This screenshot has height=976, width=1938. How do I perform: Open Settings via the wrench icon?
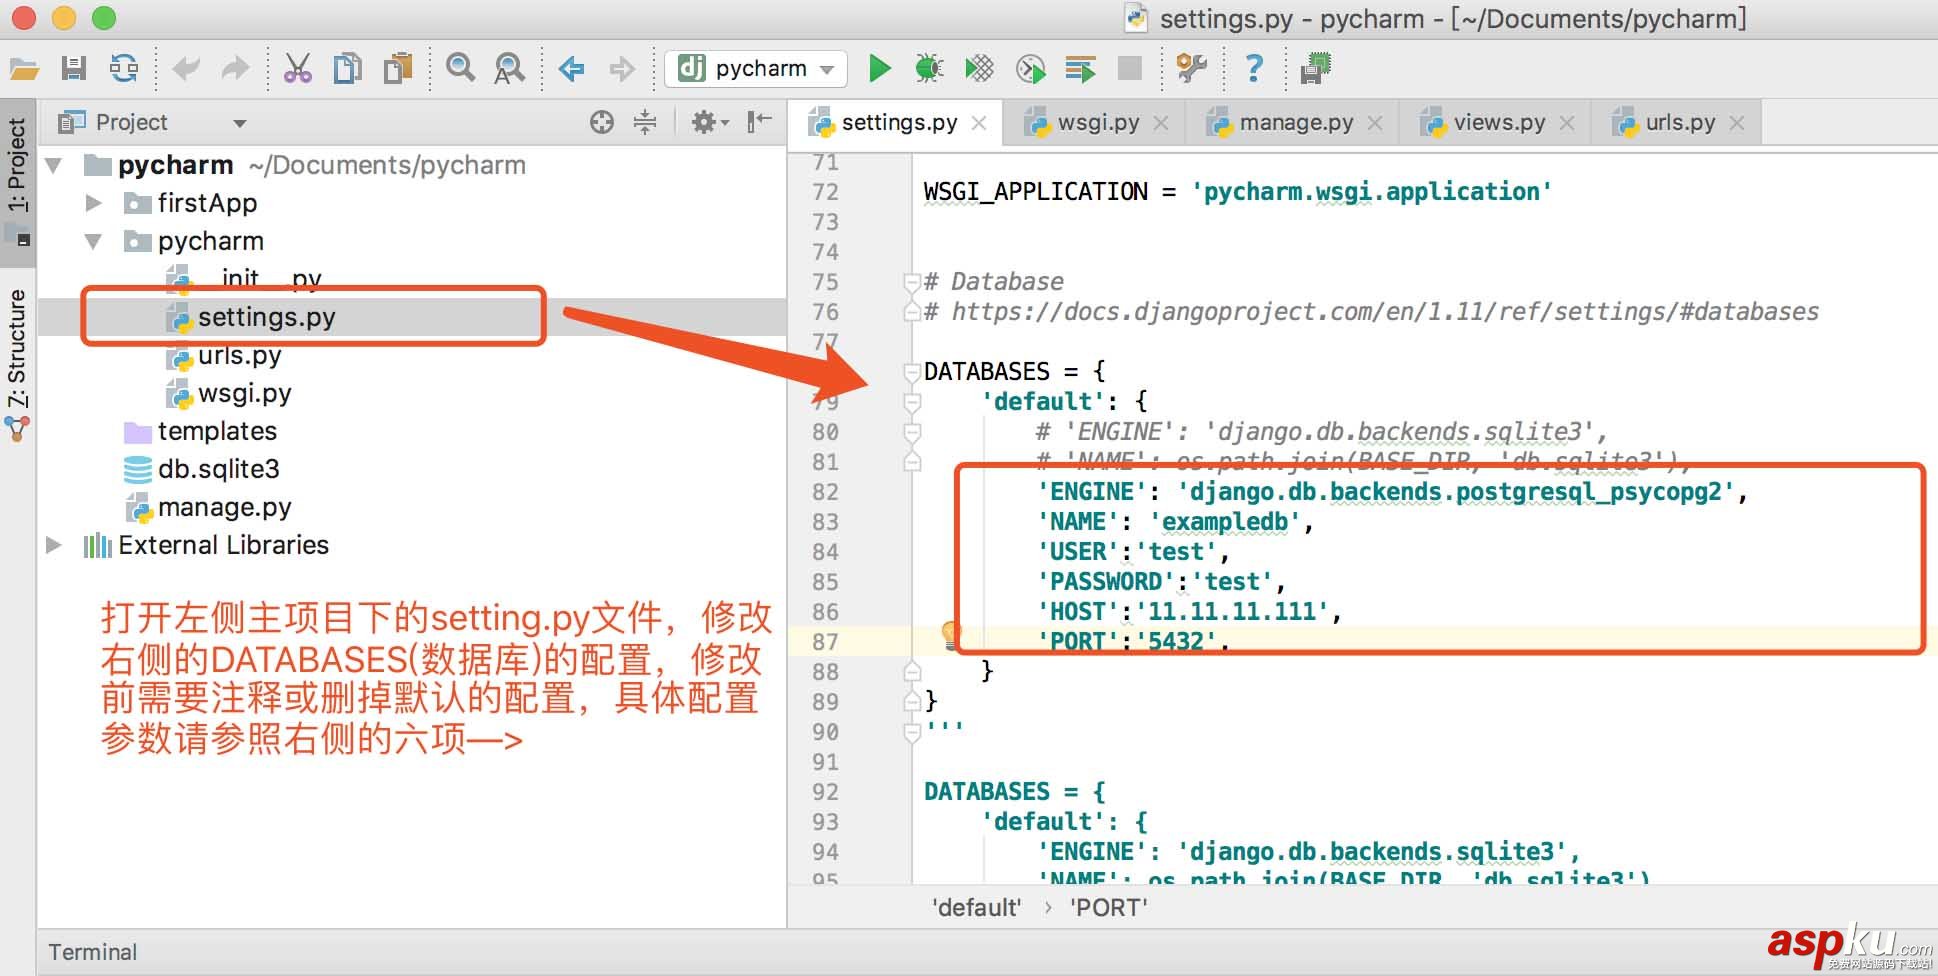click(x=1190, y=68)
